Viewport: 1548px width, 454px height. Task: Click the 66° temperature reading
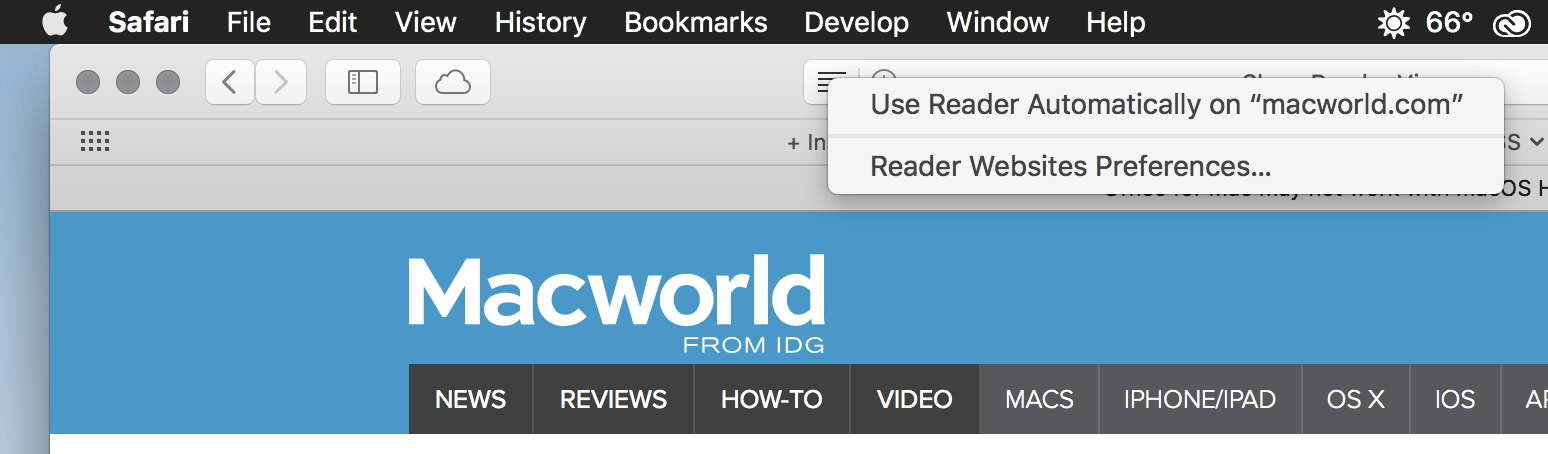pyautogui.click(x=1450, y=22)
